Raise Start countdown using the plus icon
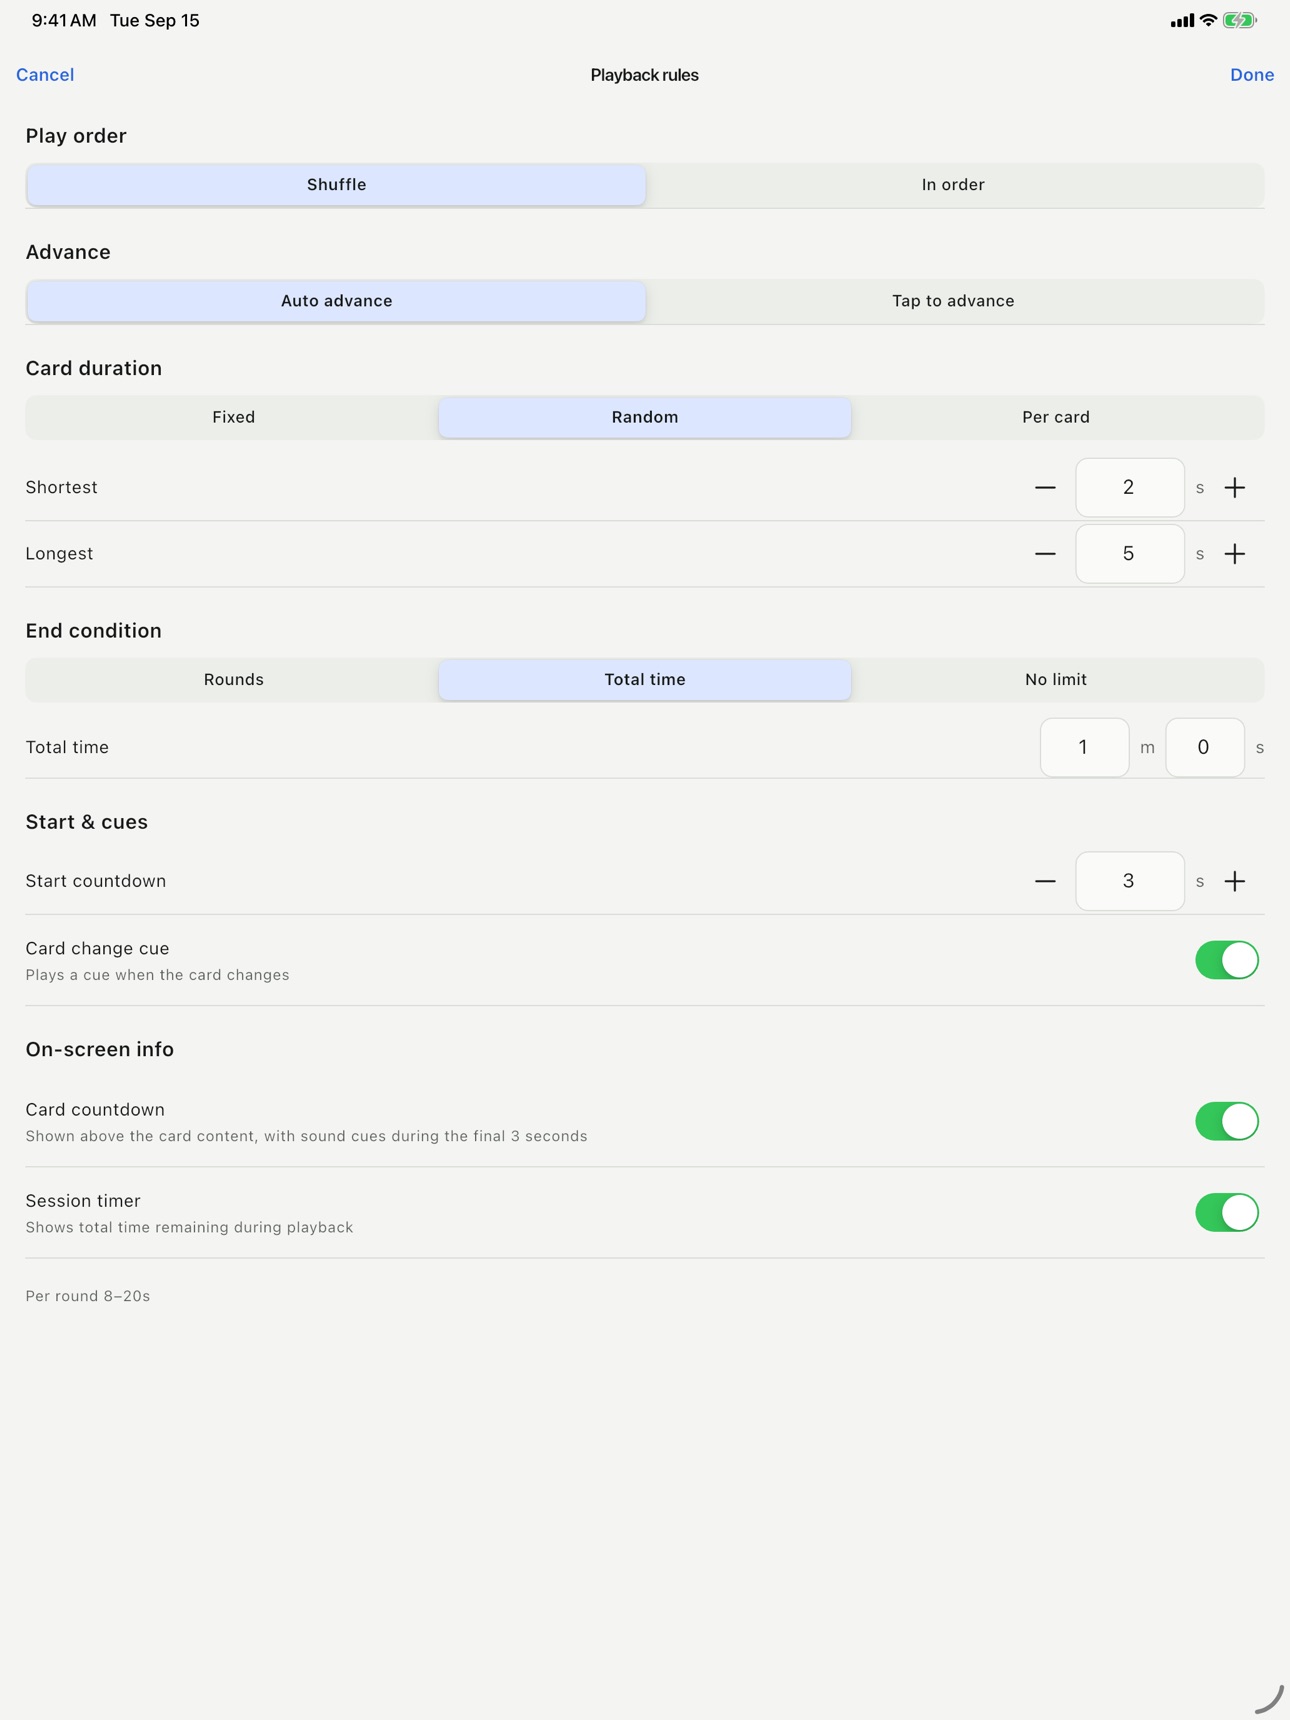 (x=1235, y=881)
